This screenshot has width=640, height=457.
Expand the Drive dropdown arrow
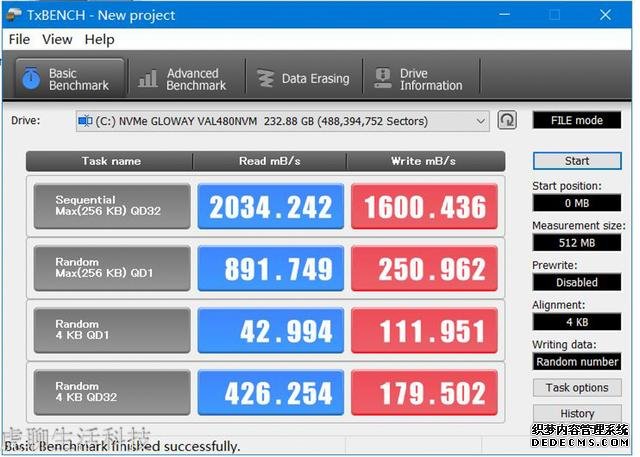(480, 121)
